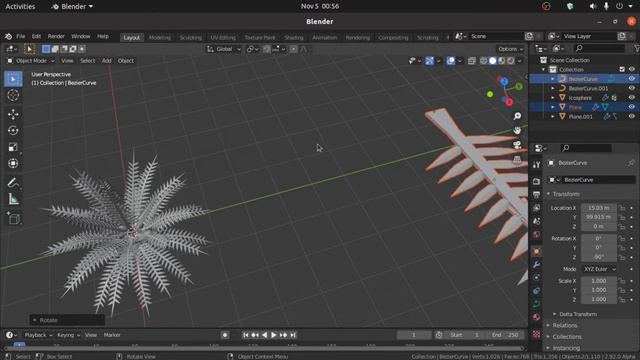
Task: Select the Cursor tool
Action: [13, 95]
